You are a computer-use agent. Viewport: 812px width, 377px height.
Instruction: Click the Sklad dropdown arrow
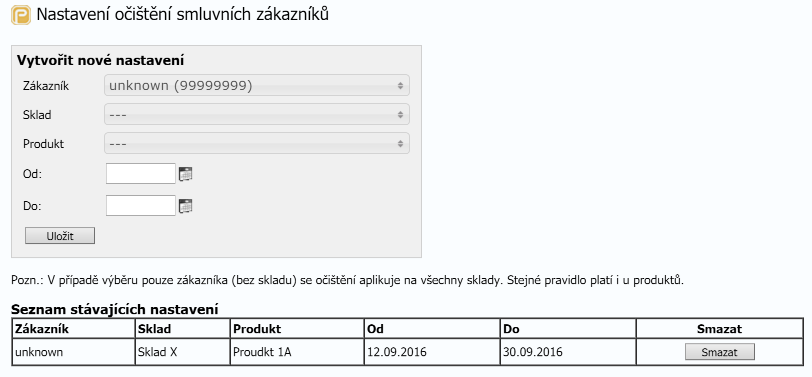(x=400, y=114)
